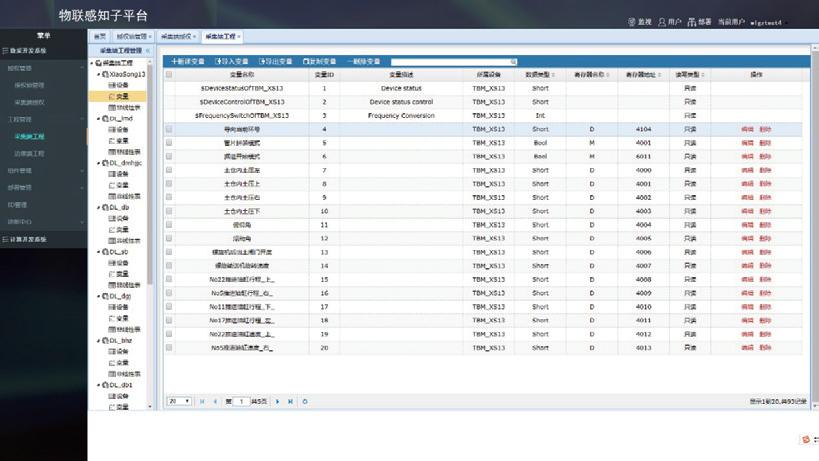Click the new variable (新建变量) toolbar button

point(188,62)
